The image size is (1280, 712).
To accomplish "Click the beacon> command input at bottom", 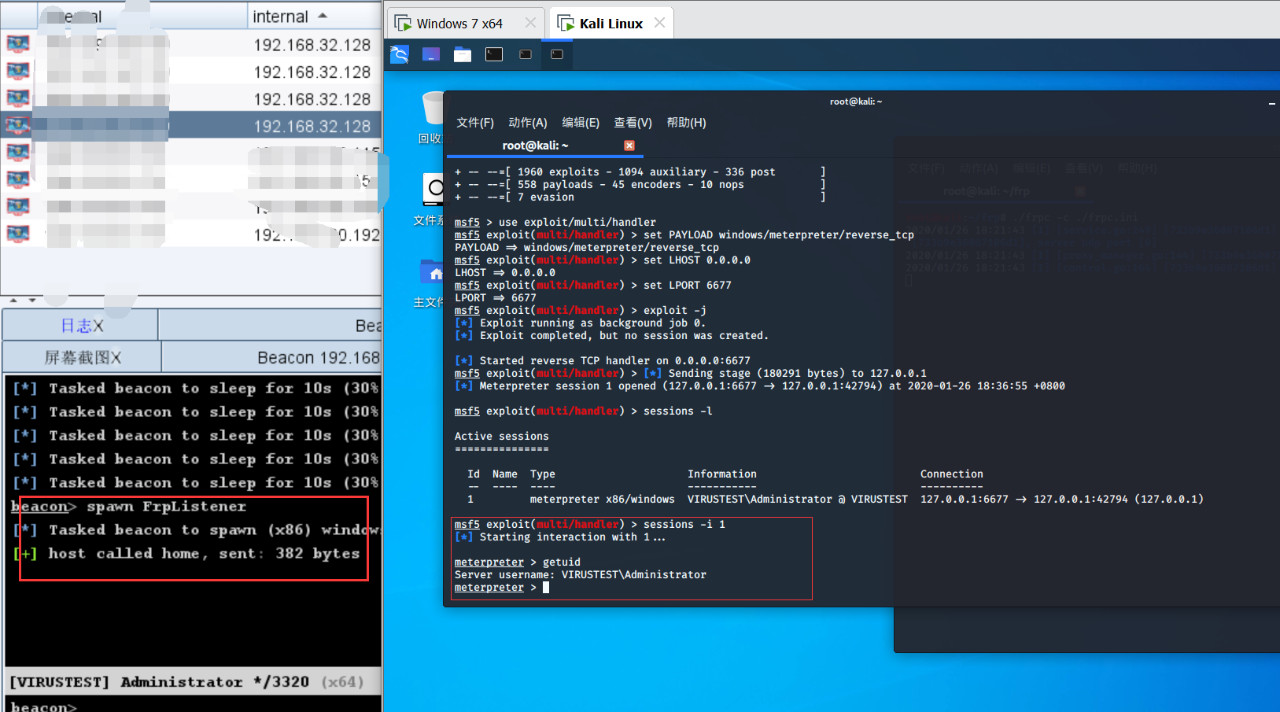I will [x=191, y=706].
